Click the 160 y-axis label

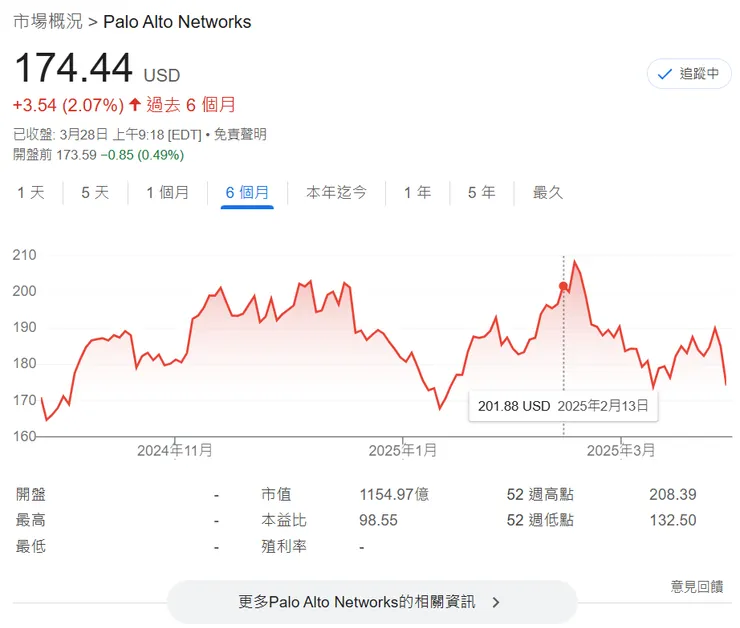coord(25,436)
